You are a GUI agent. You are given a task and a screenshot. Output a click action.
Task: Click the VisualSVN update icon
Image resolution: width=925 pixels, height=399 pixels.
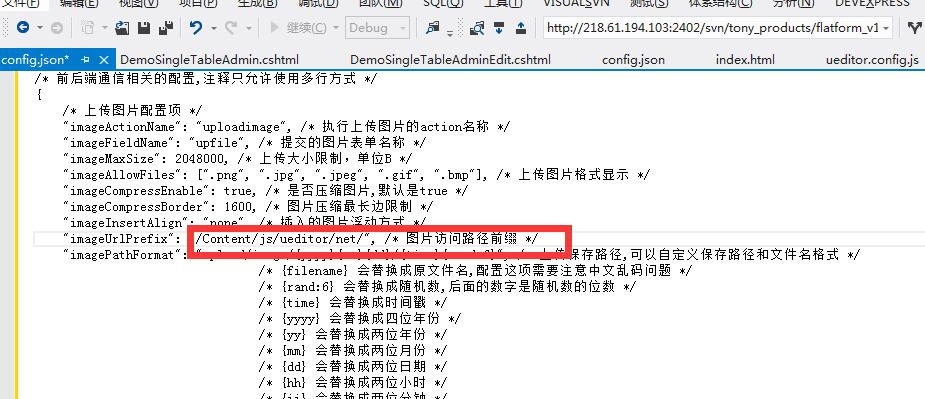click(499, 28)
